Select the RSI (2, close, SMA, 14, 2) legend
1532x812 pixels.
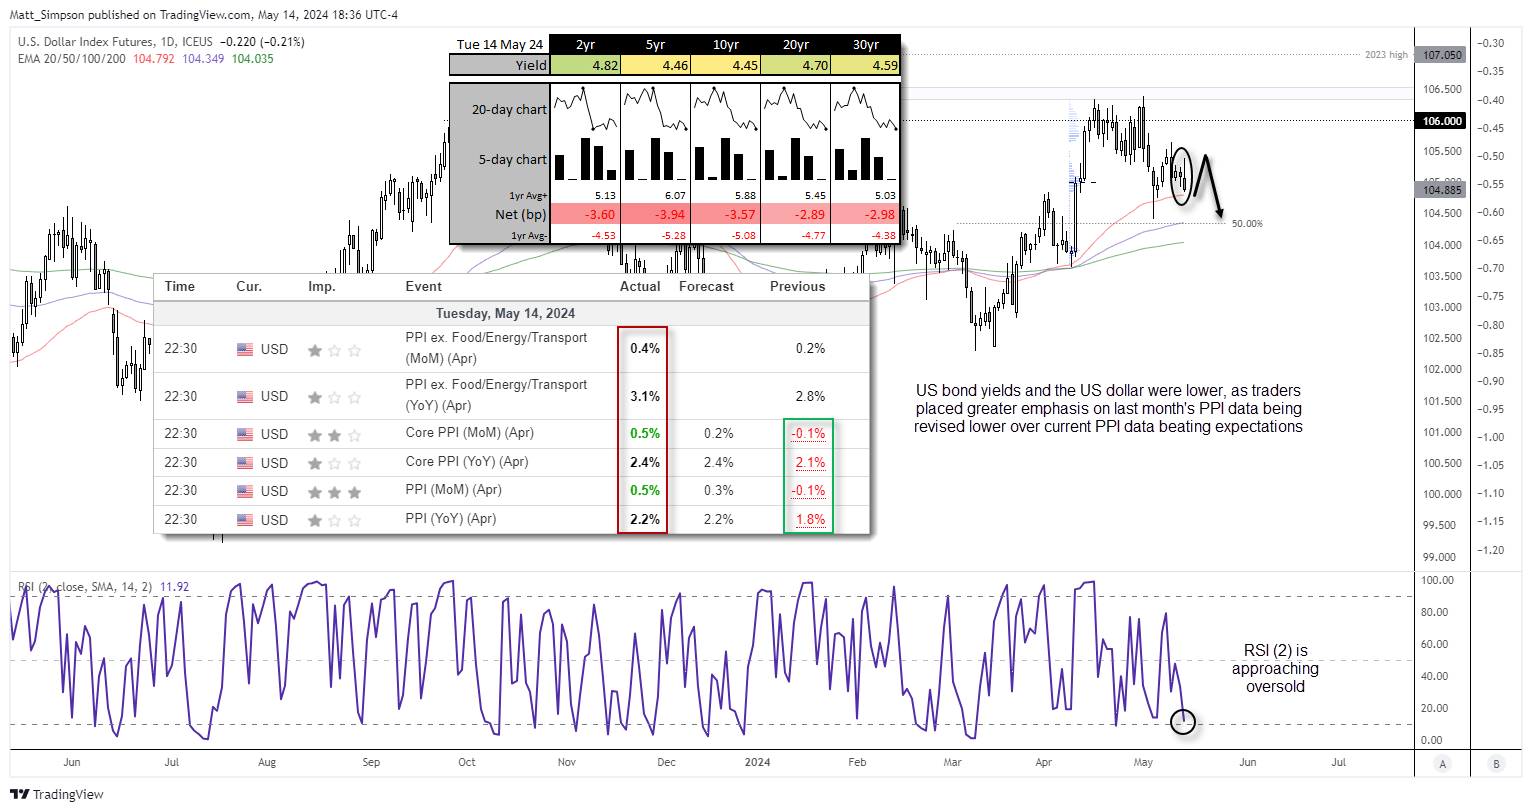coord(85,587)
